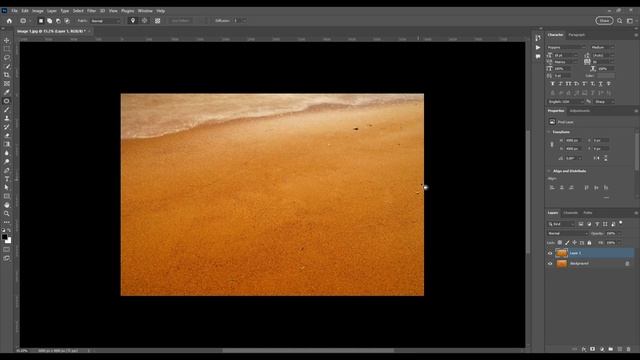Switch to the Adjustments tab
Image resolution: width=640 pixels, height=360 pixels.
[x=580, y=111]
